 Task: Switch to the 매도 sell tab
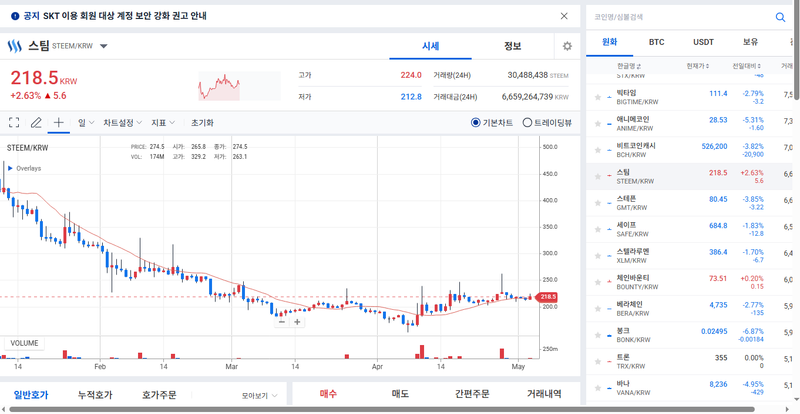click(x=400, y=394)
